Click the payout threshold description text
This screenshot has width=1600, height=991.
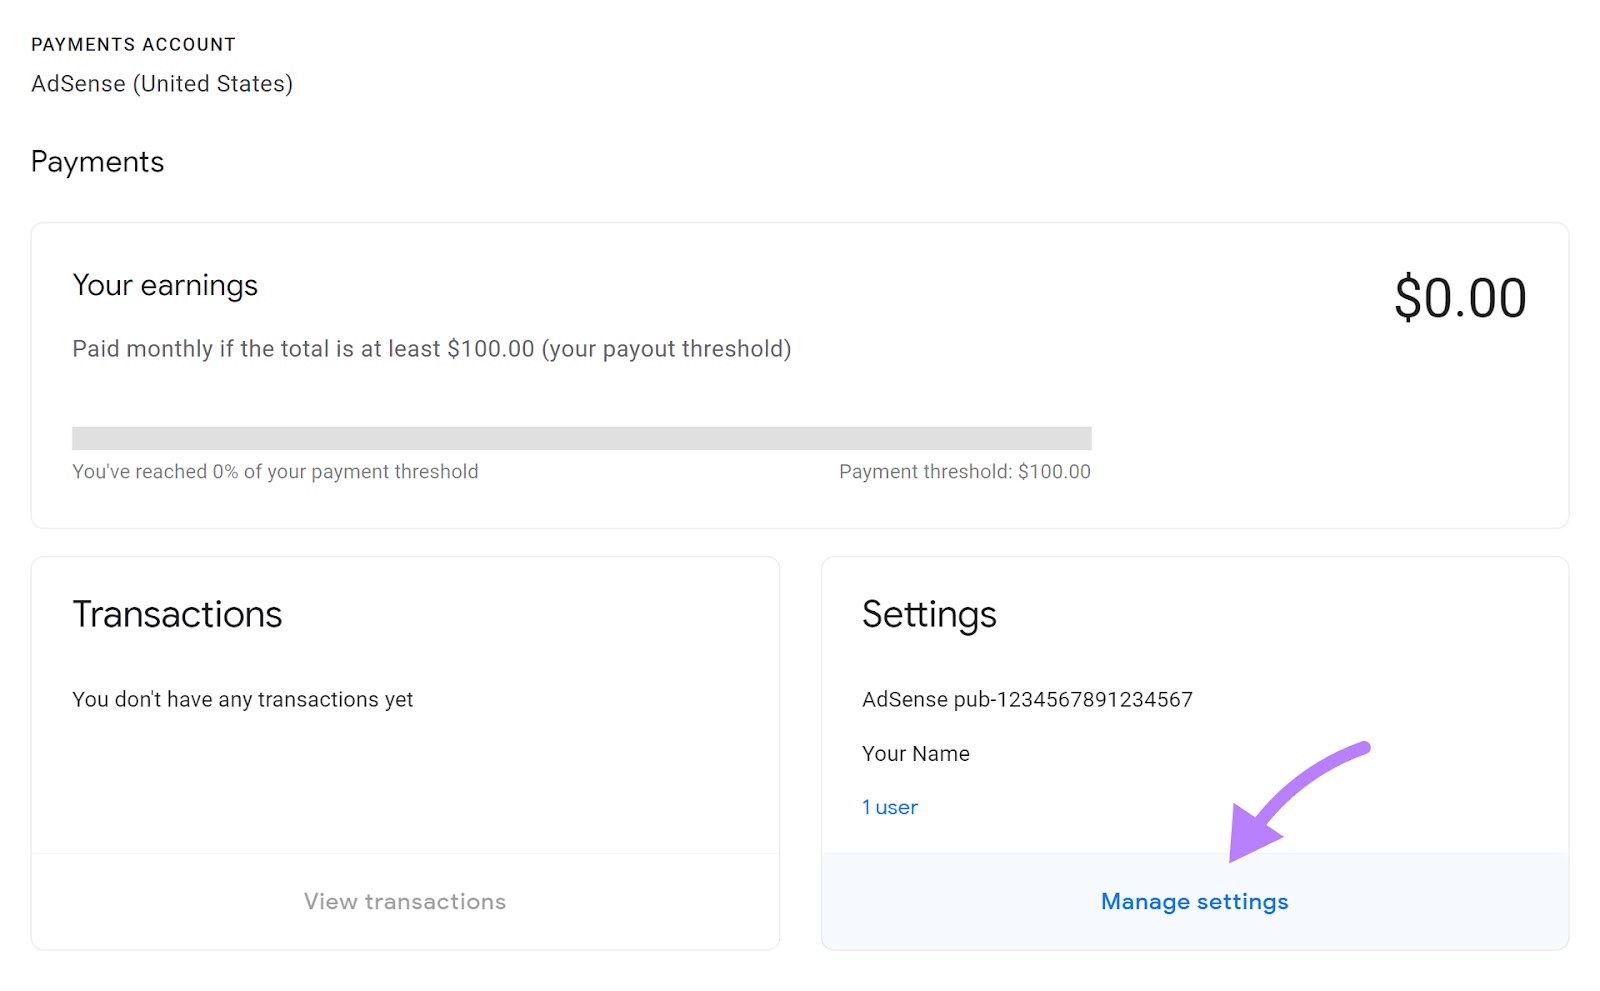[x=430, y=349]
